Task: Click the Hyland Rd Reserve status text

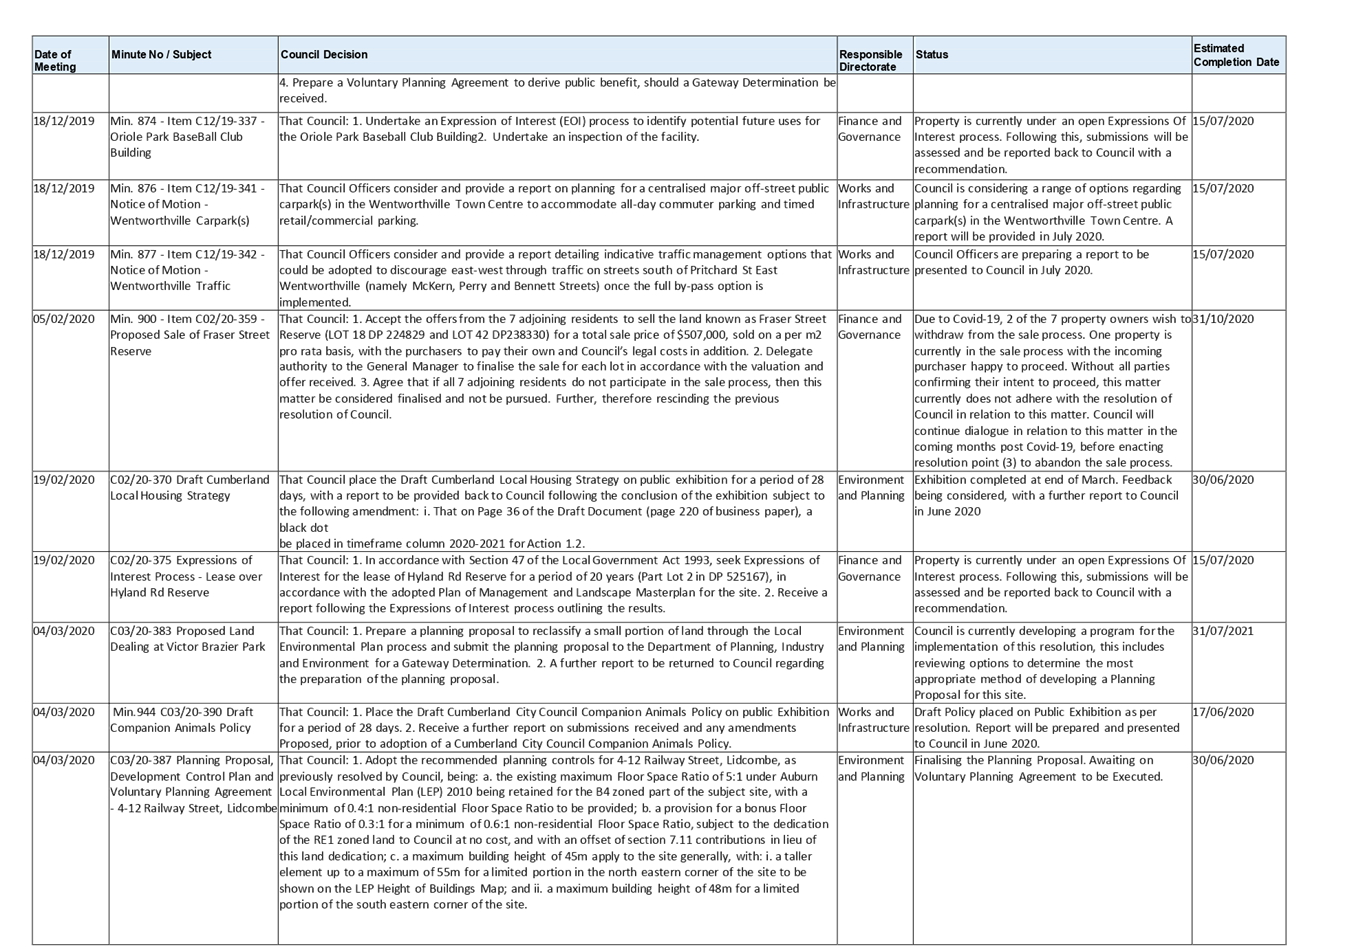Action: coord(1051,585)
